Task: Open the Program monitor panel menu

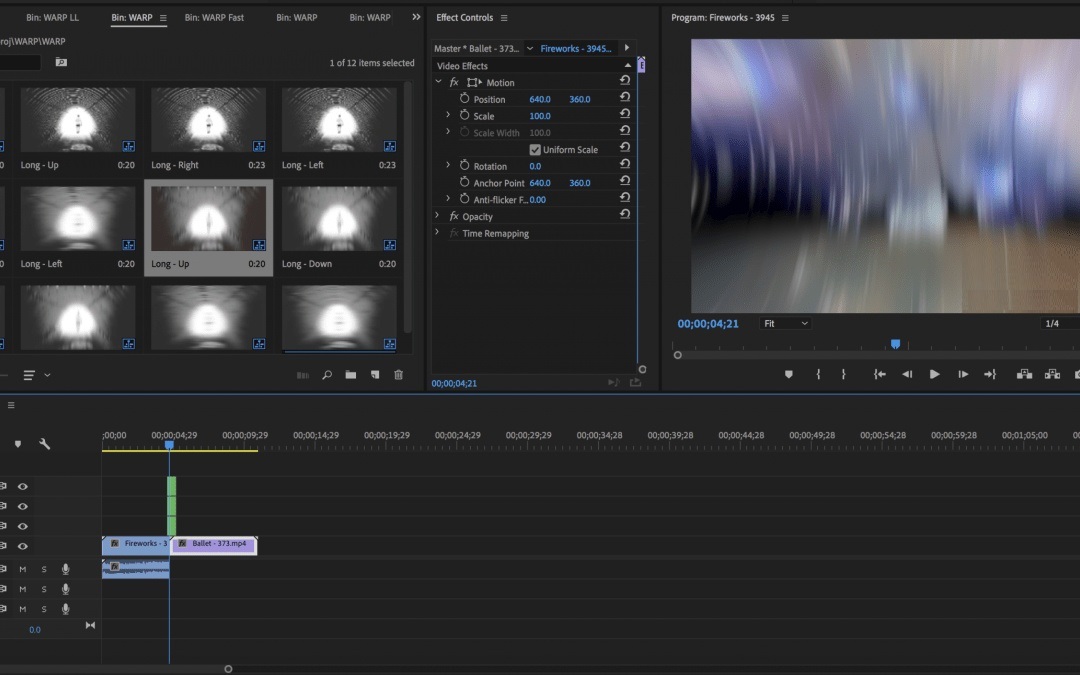Action: pyautogui.click(x=785, y=18)
